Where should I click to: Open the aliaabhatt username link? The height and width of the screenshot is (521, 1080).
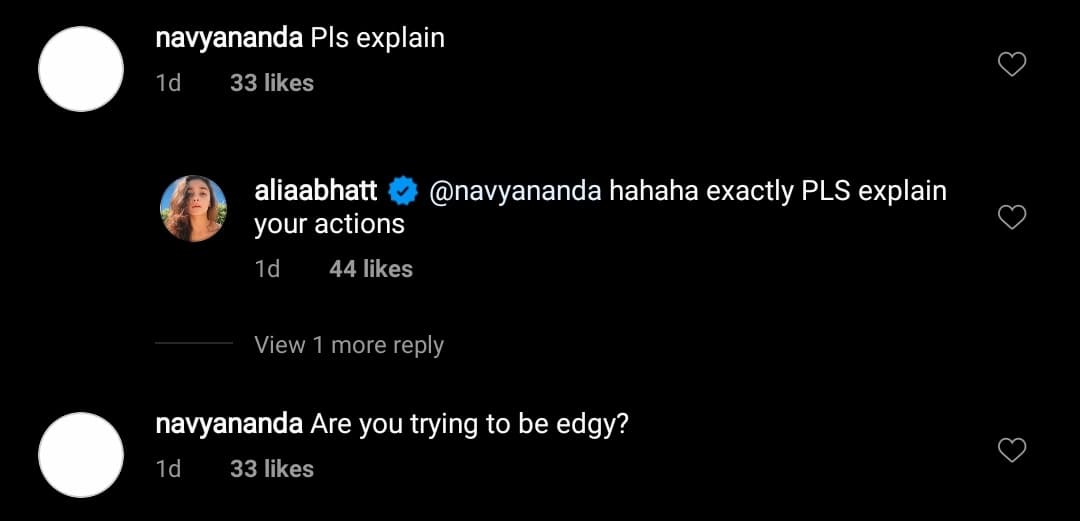[x=316, y=190]
